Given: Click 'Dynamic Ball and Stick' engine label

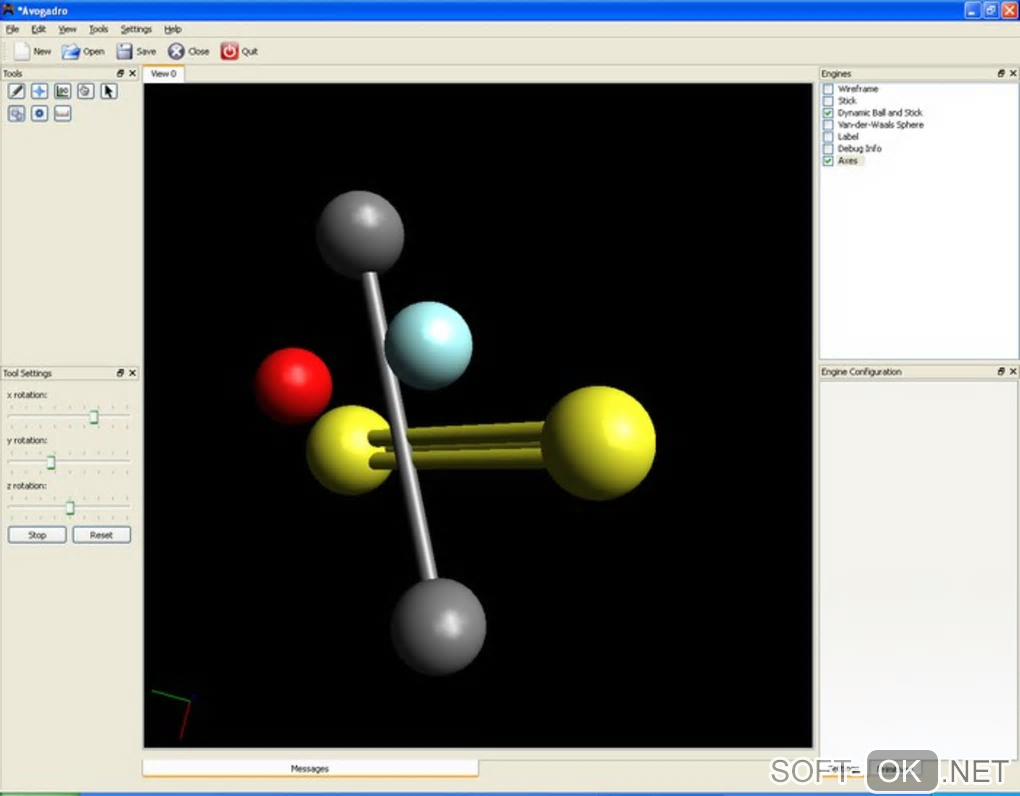Looking at the screenshot, I should [879, 113].
